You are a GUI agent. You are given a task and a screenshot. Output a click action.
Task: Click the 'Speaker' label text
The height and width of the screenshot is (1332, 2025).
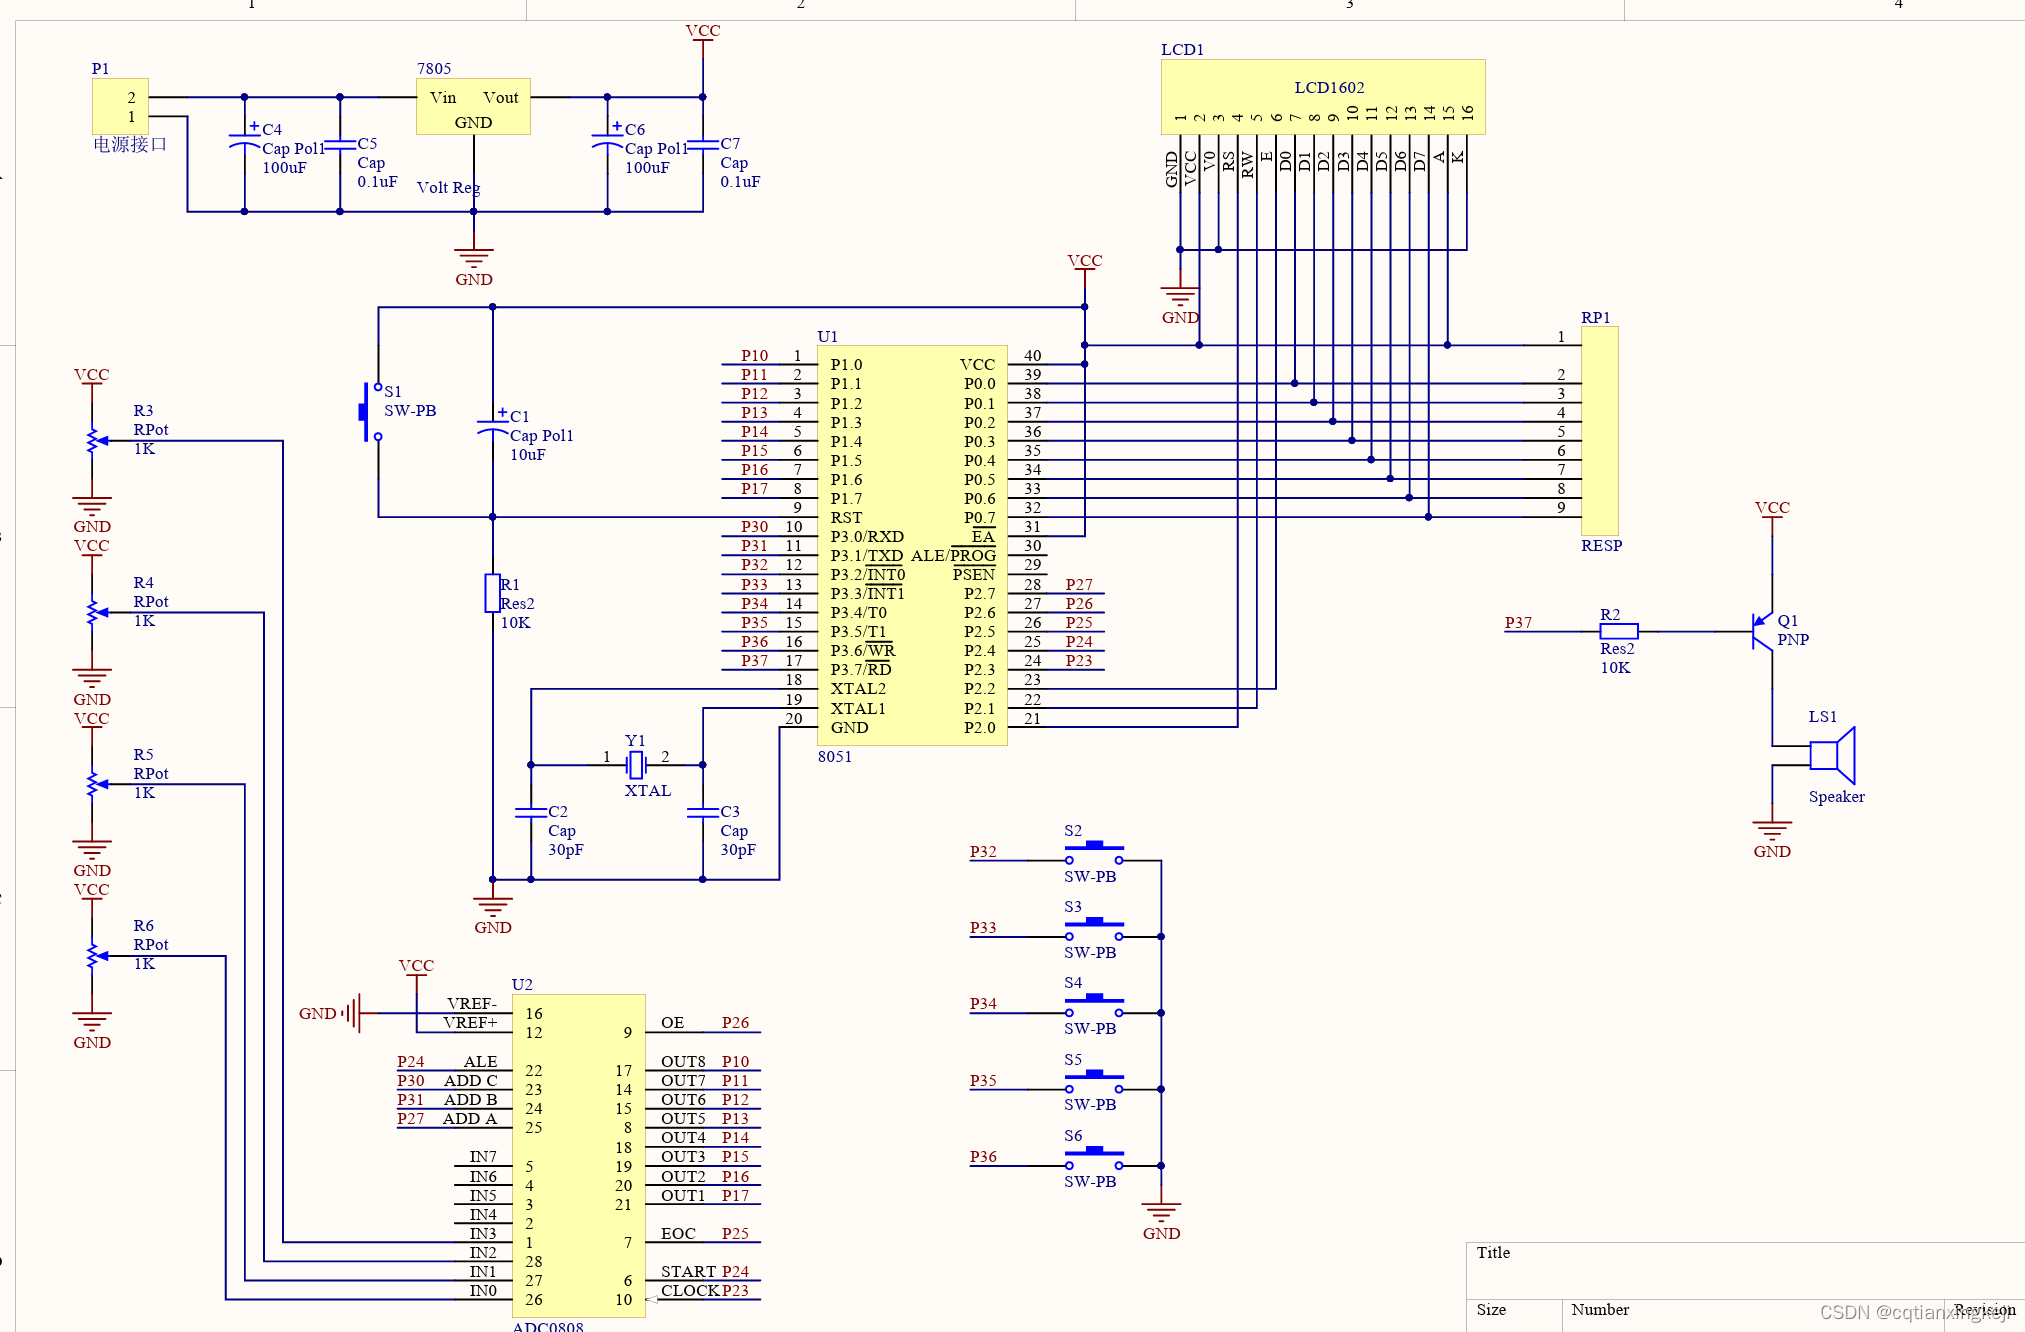pyautogui.click(x=1836, y=796)
